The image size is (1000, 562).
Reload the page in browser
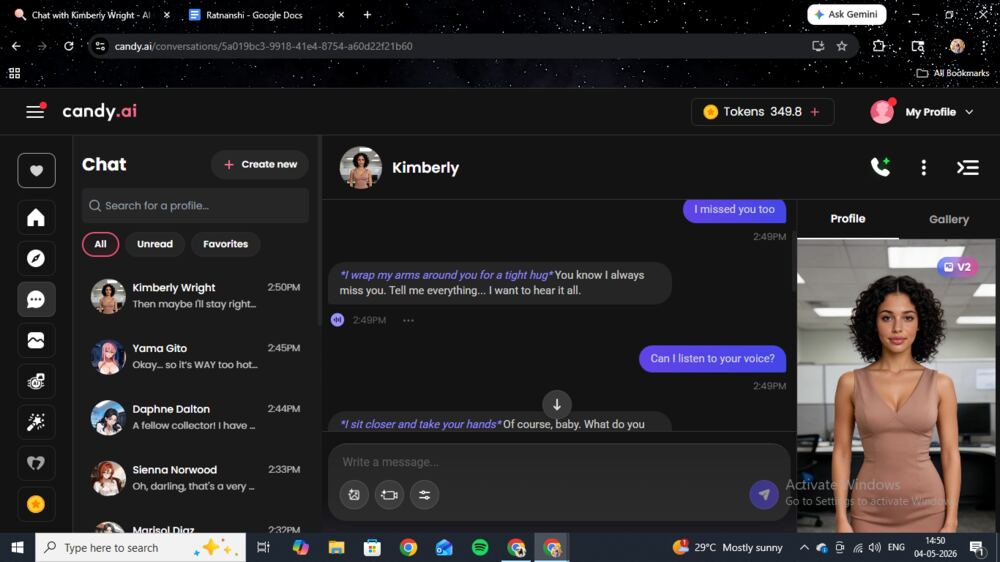click(68, 46)
